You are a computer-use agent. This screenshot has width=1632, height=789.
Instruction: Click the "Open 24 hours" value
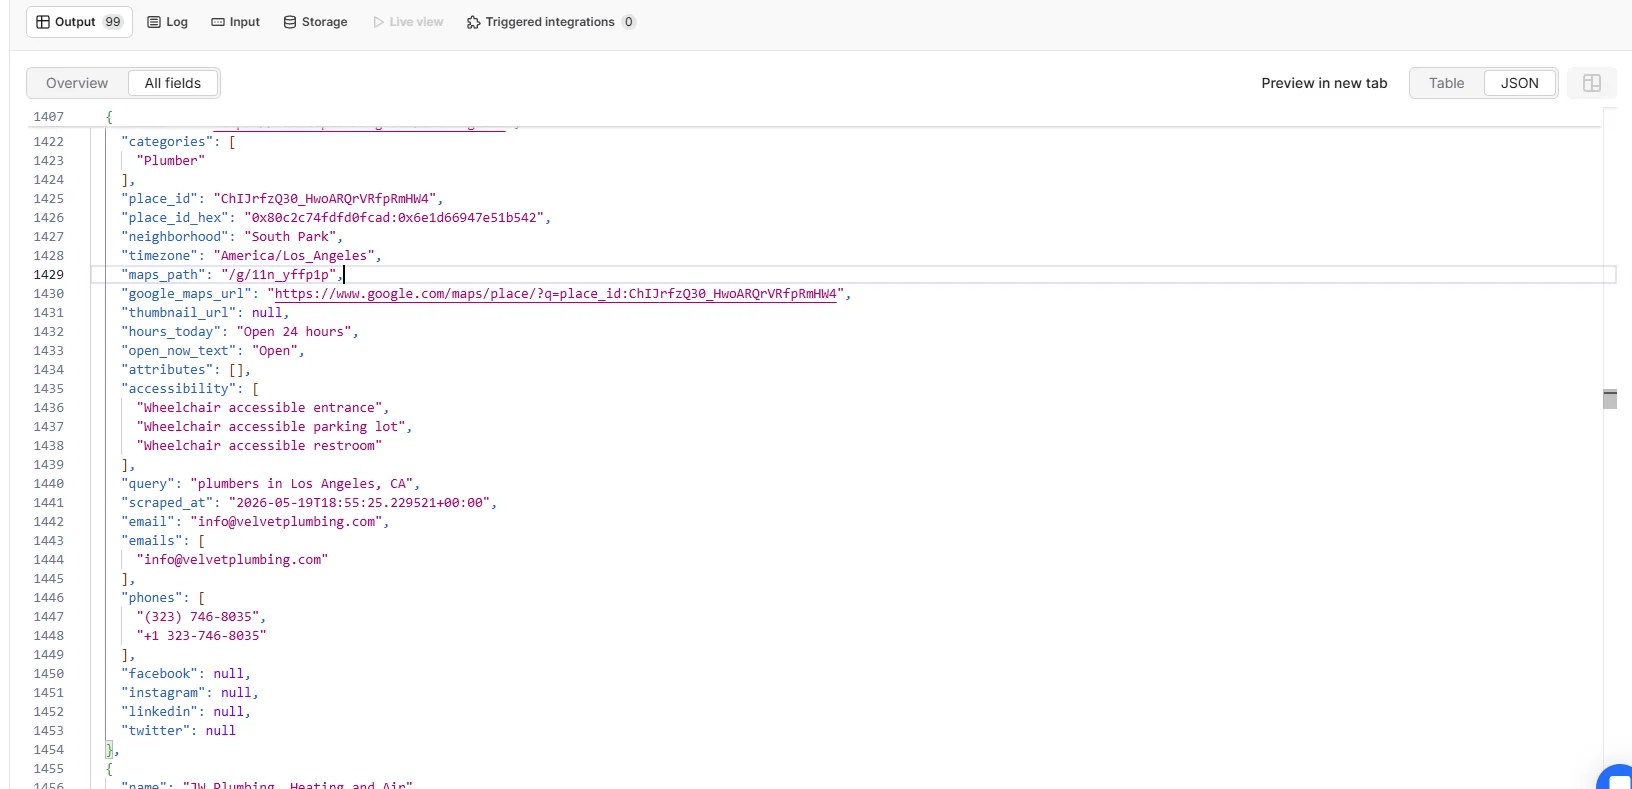[x=294, y=332]
